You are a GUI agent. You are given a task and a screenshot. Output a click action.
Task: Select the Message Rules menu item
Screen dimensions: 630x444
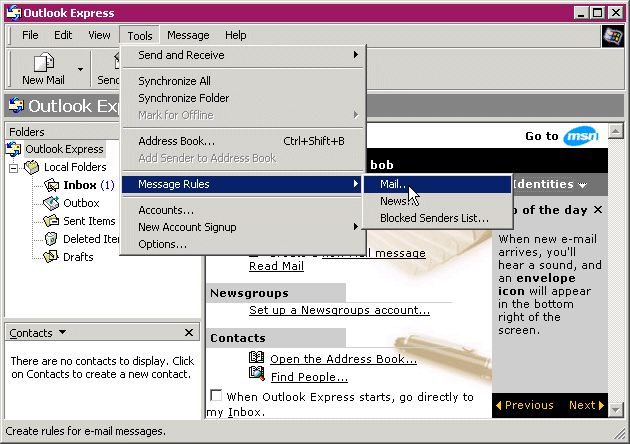tap(243, 184)
